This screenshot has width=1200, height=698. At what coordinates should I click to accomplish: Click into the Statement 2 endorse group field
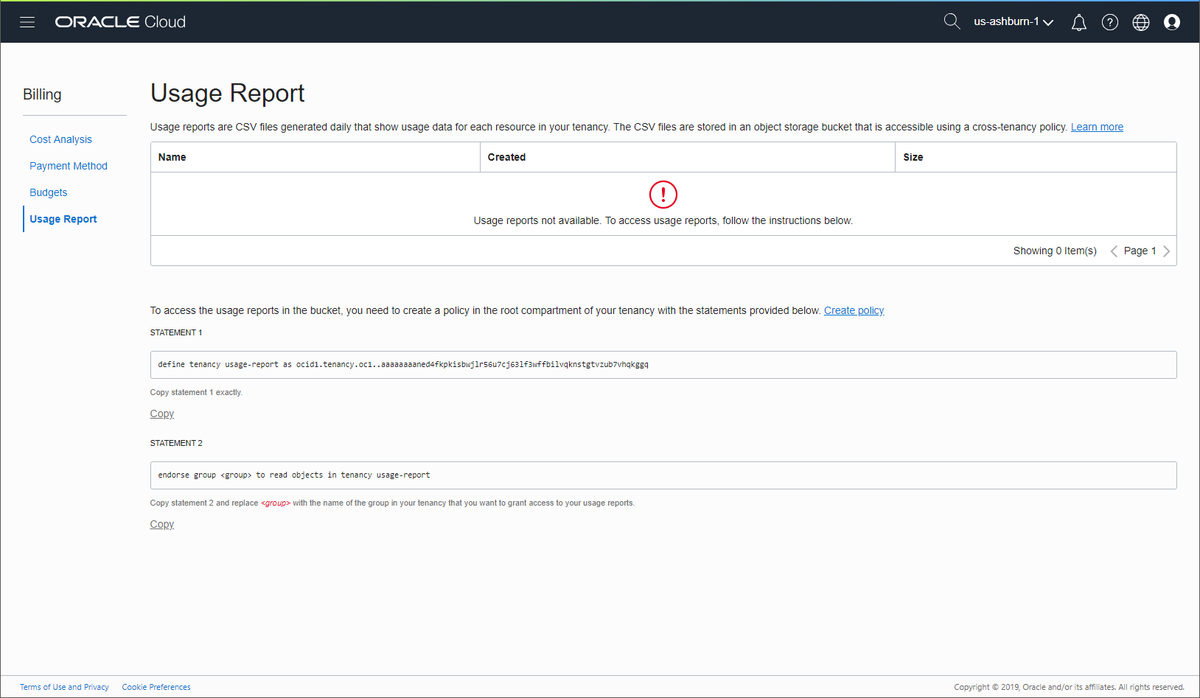(663, 475)
